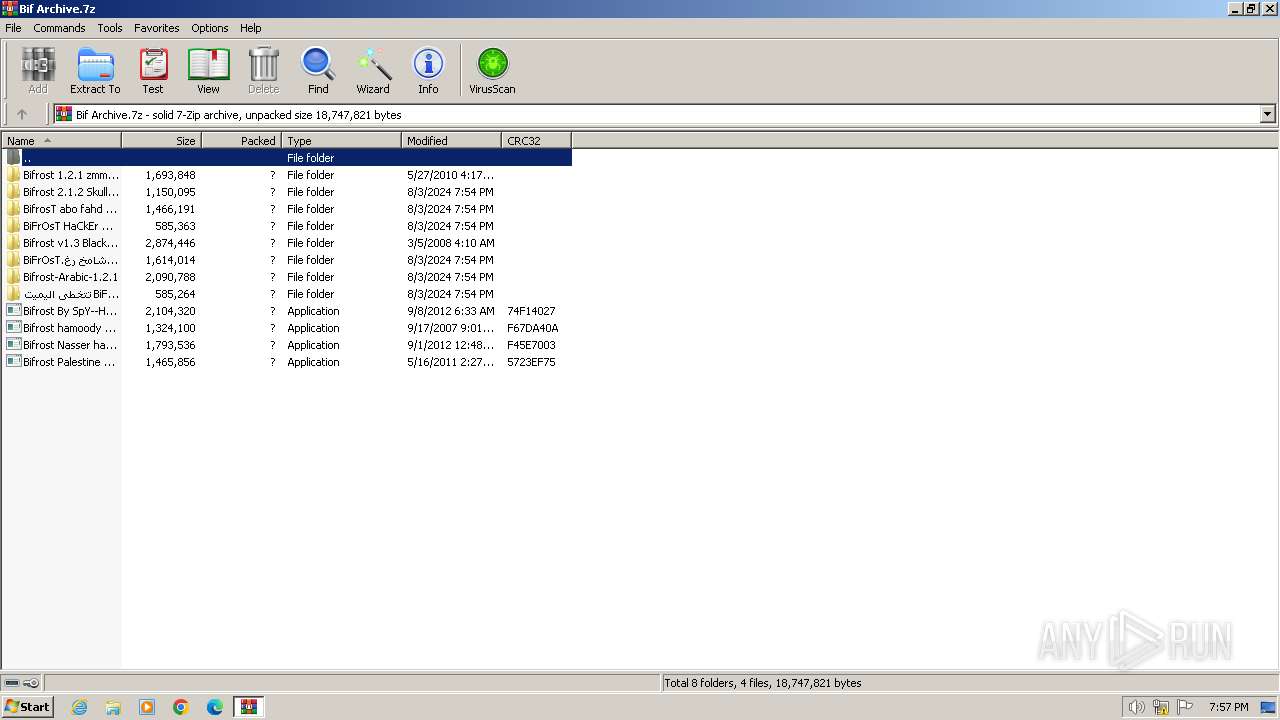Viewport: 1280px width, 720px height.
Task: Select the Bifrost Palestine application file
Action: pos(287,362)
